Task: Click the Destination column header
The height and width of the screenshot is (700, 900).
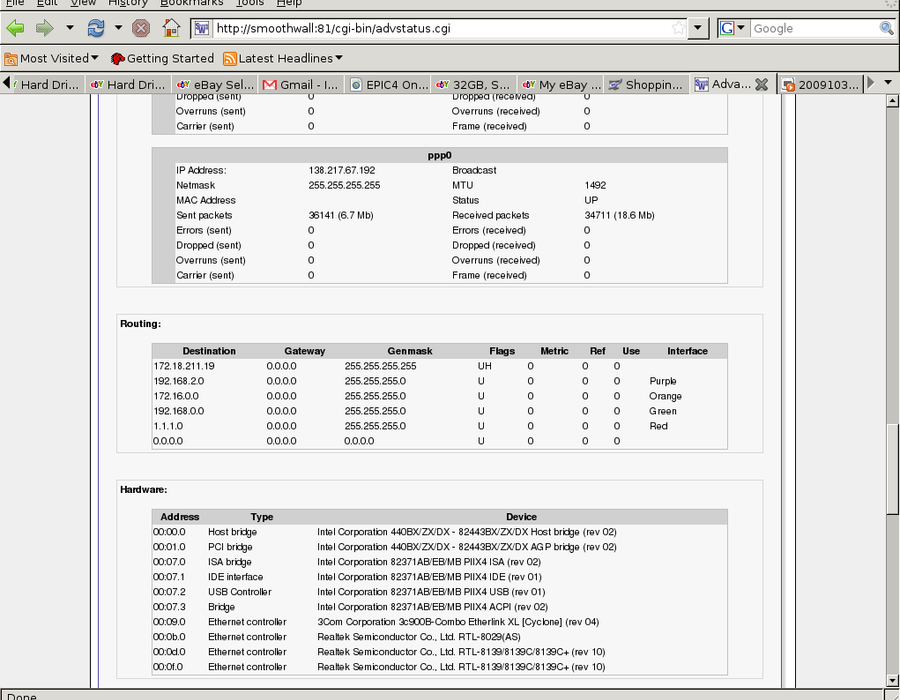Action: point(209,351)
